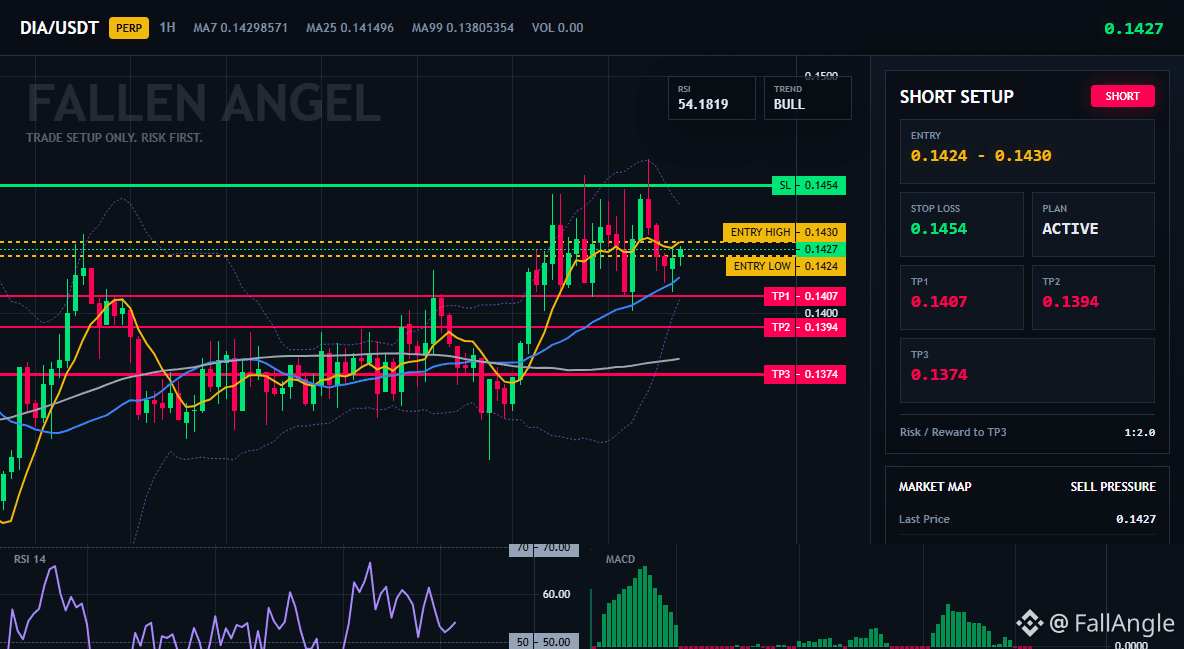The width and height of the screenshot is (1184, 649).
Task: Click the TP1 0.1407 card in setup panel
Action: [961, 297]
